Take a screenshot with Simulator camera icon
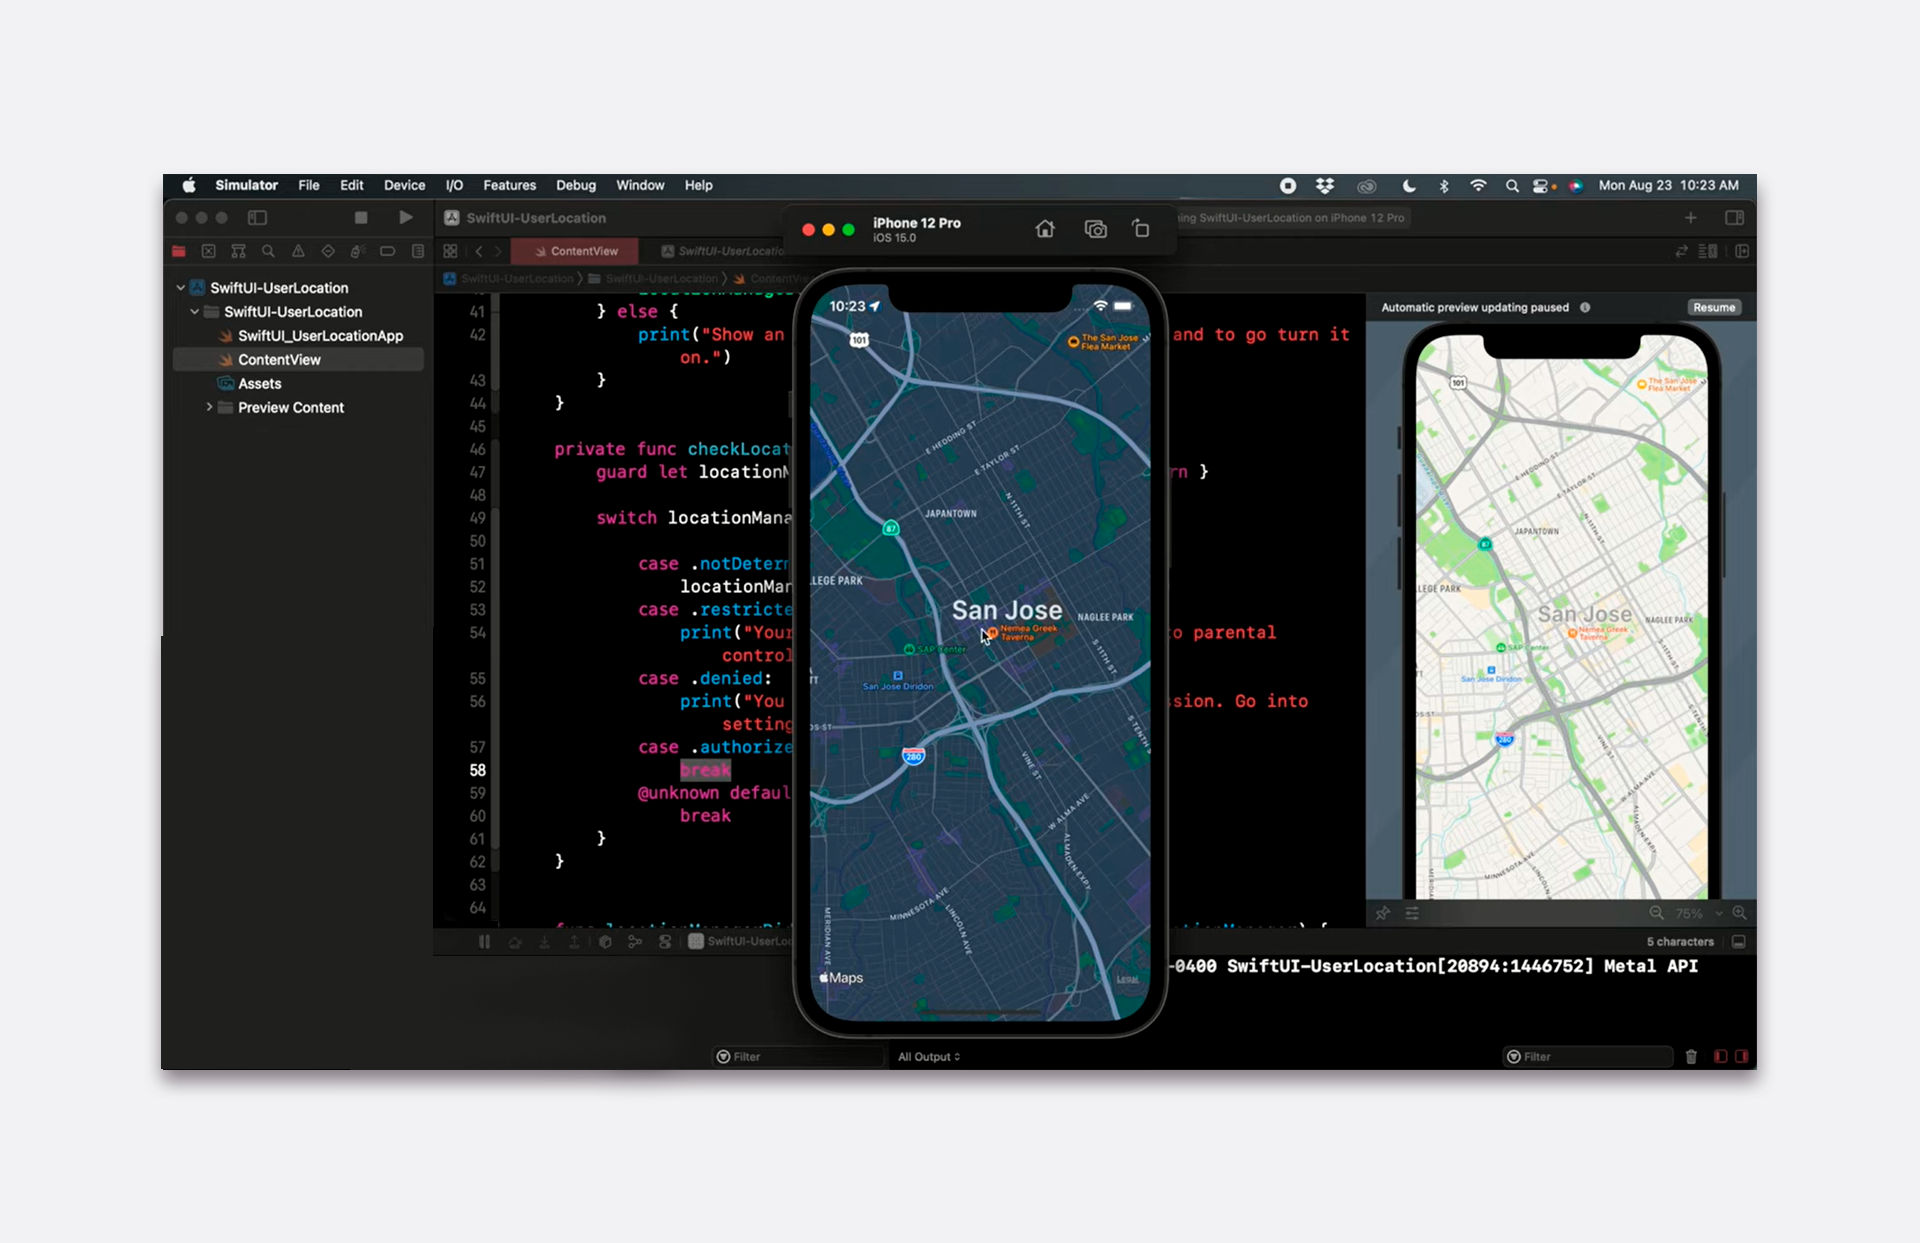 tap(1095, 229)
